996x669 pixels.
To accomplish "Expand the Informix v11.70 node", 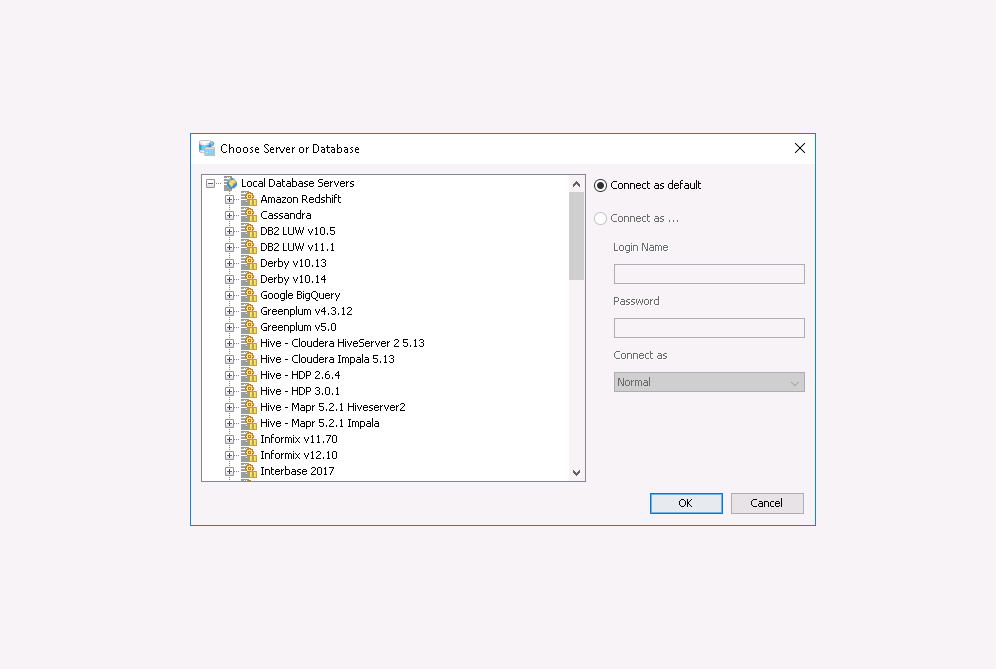I will click(229, 440).
